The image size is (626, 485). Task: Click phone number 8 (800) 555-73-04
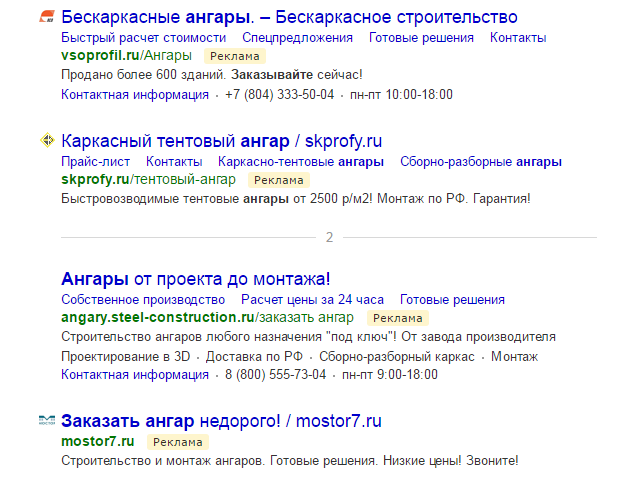click(x=275, y=375)
